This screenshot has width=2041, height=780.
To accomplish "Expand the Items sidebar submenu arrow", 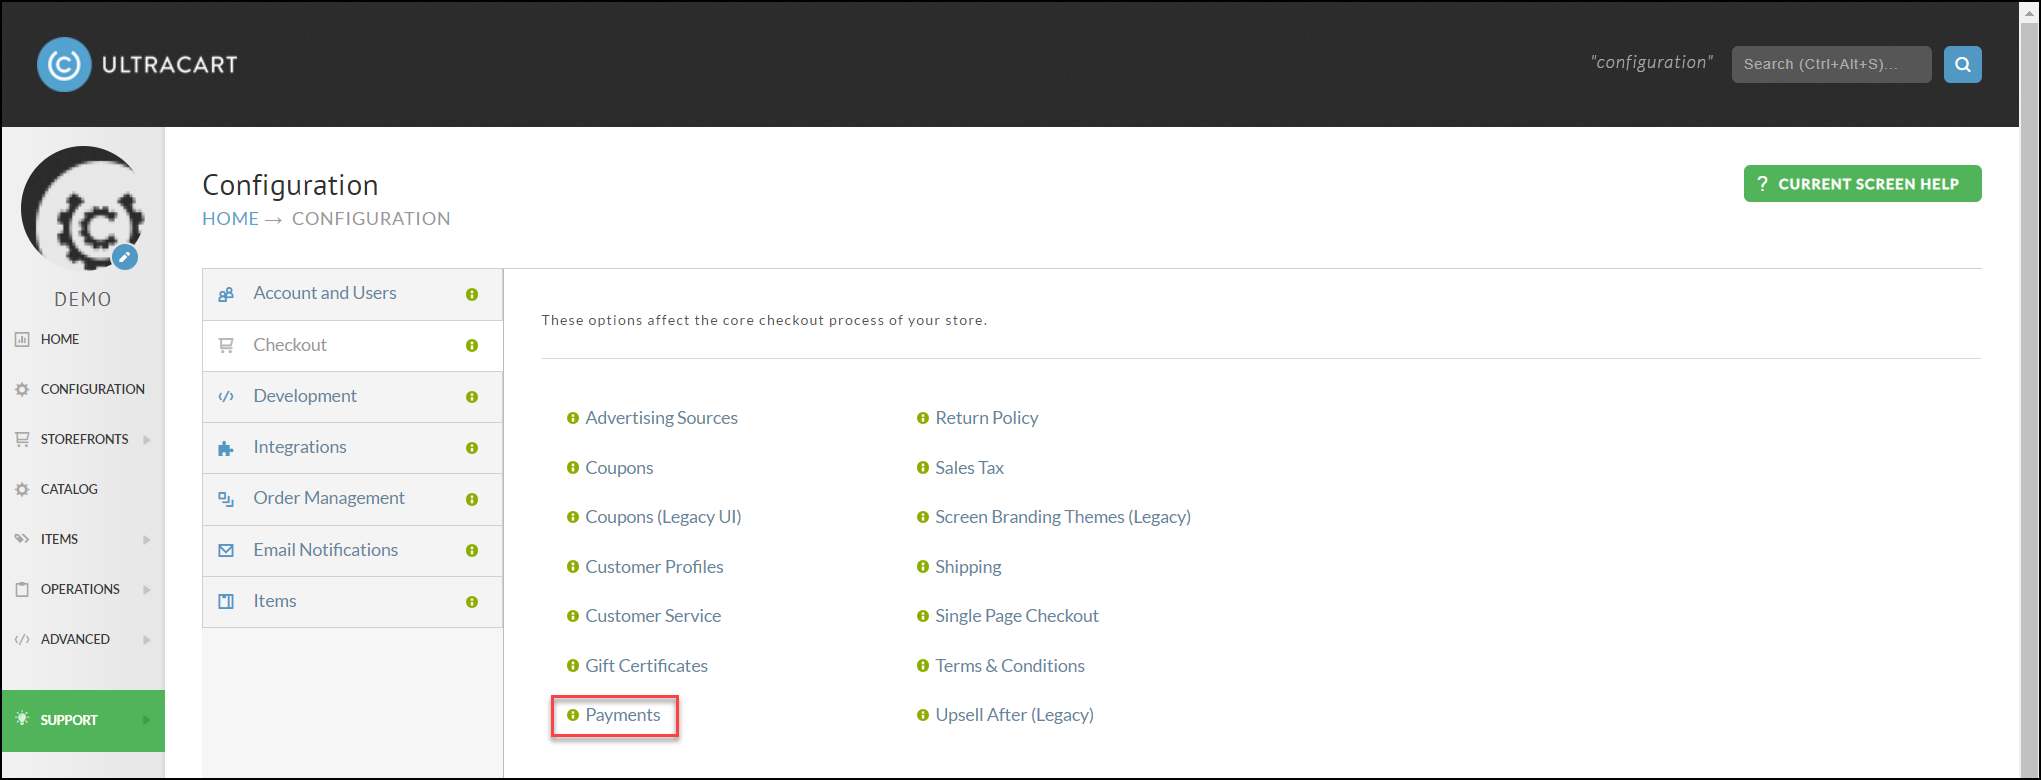I will [x=147, y=539].
